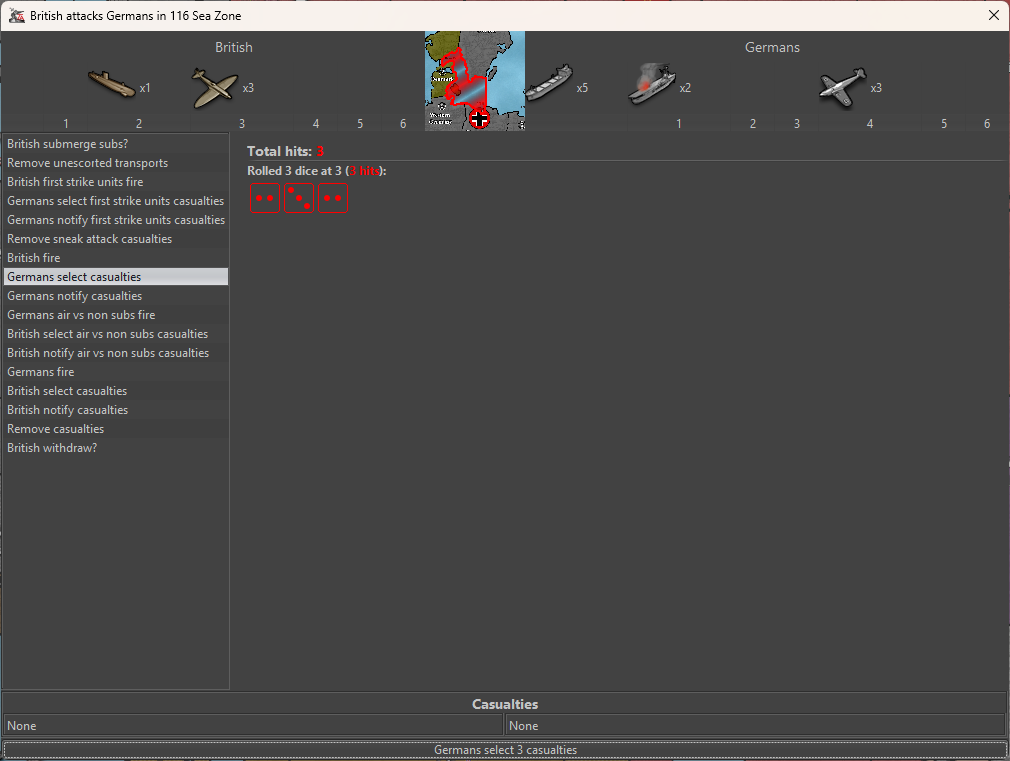Viewport: 1010px width, 761px height.
Task: Close the battle window
Action: tap(993, 15)
